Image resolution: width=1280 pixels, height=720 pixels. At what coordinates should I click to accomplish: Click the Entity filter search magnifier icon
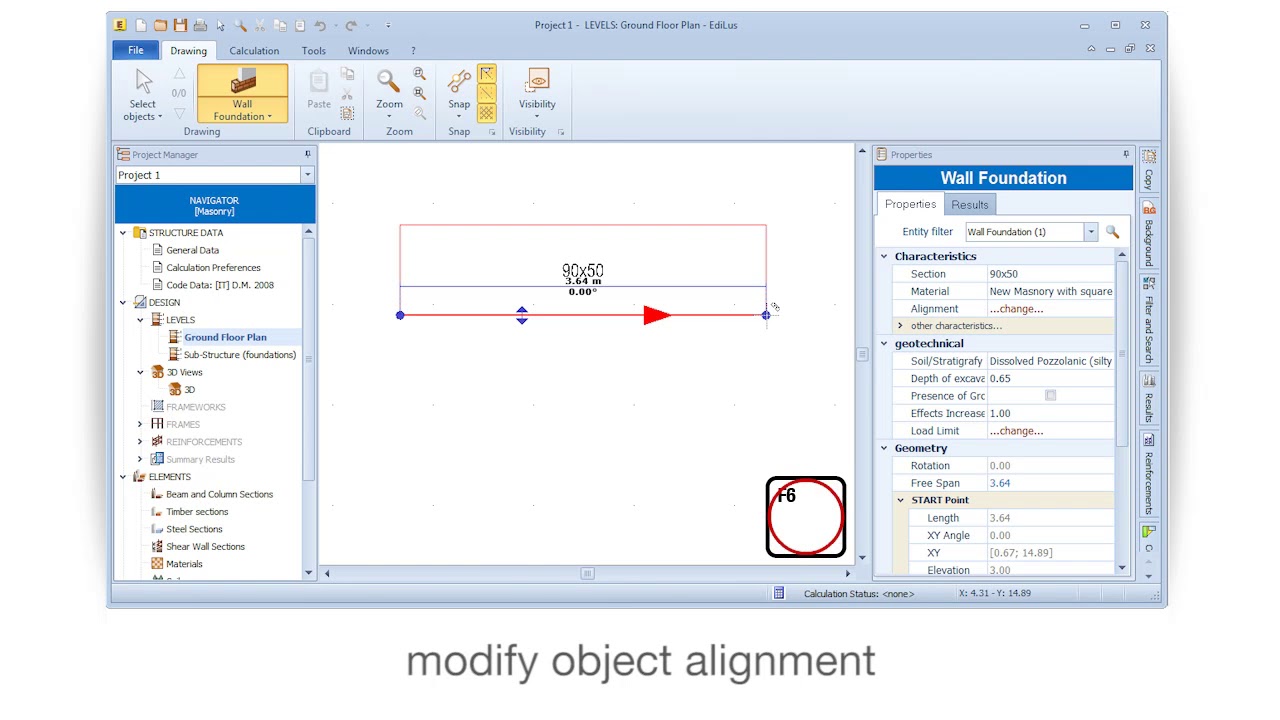pyautogui.click(x=1112, y=232)
